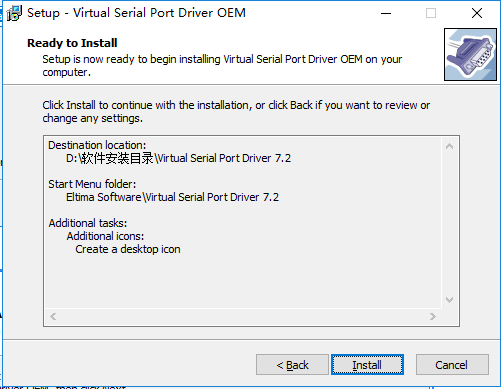Click the scroll left arrow in summary box
The image size is (503, 389).
[53, 316]
